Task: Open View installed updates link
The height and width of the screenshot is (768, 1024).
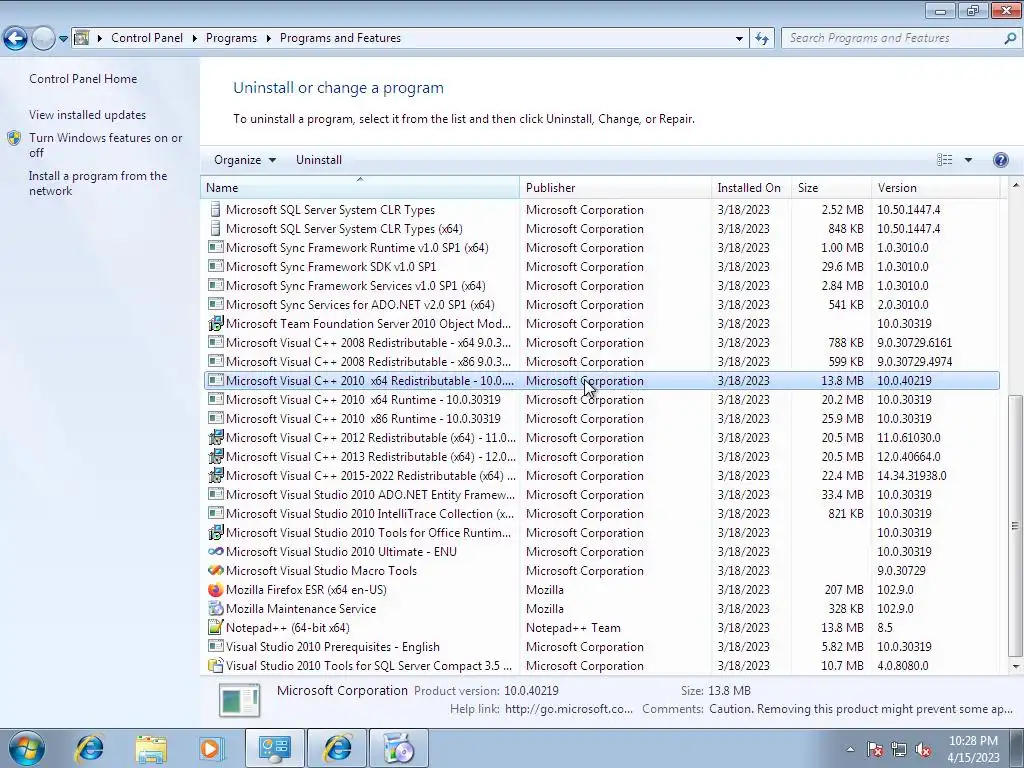Action: click(x=88, y=114)
